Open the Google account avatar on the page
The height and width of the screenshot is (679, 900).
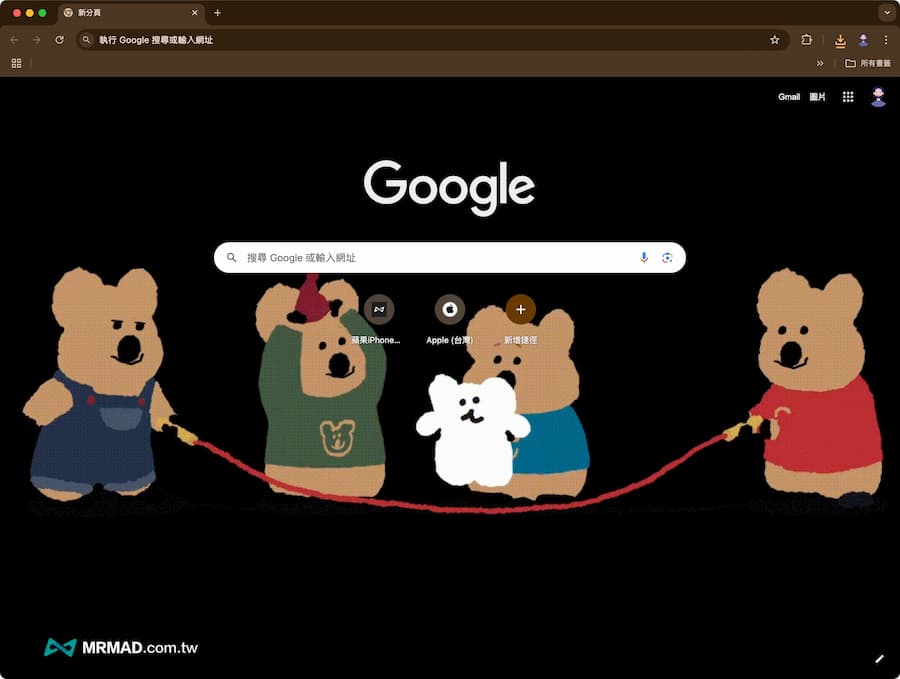878,97
